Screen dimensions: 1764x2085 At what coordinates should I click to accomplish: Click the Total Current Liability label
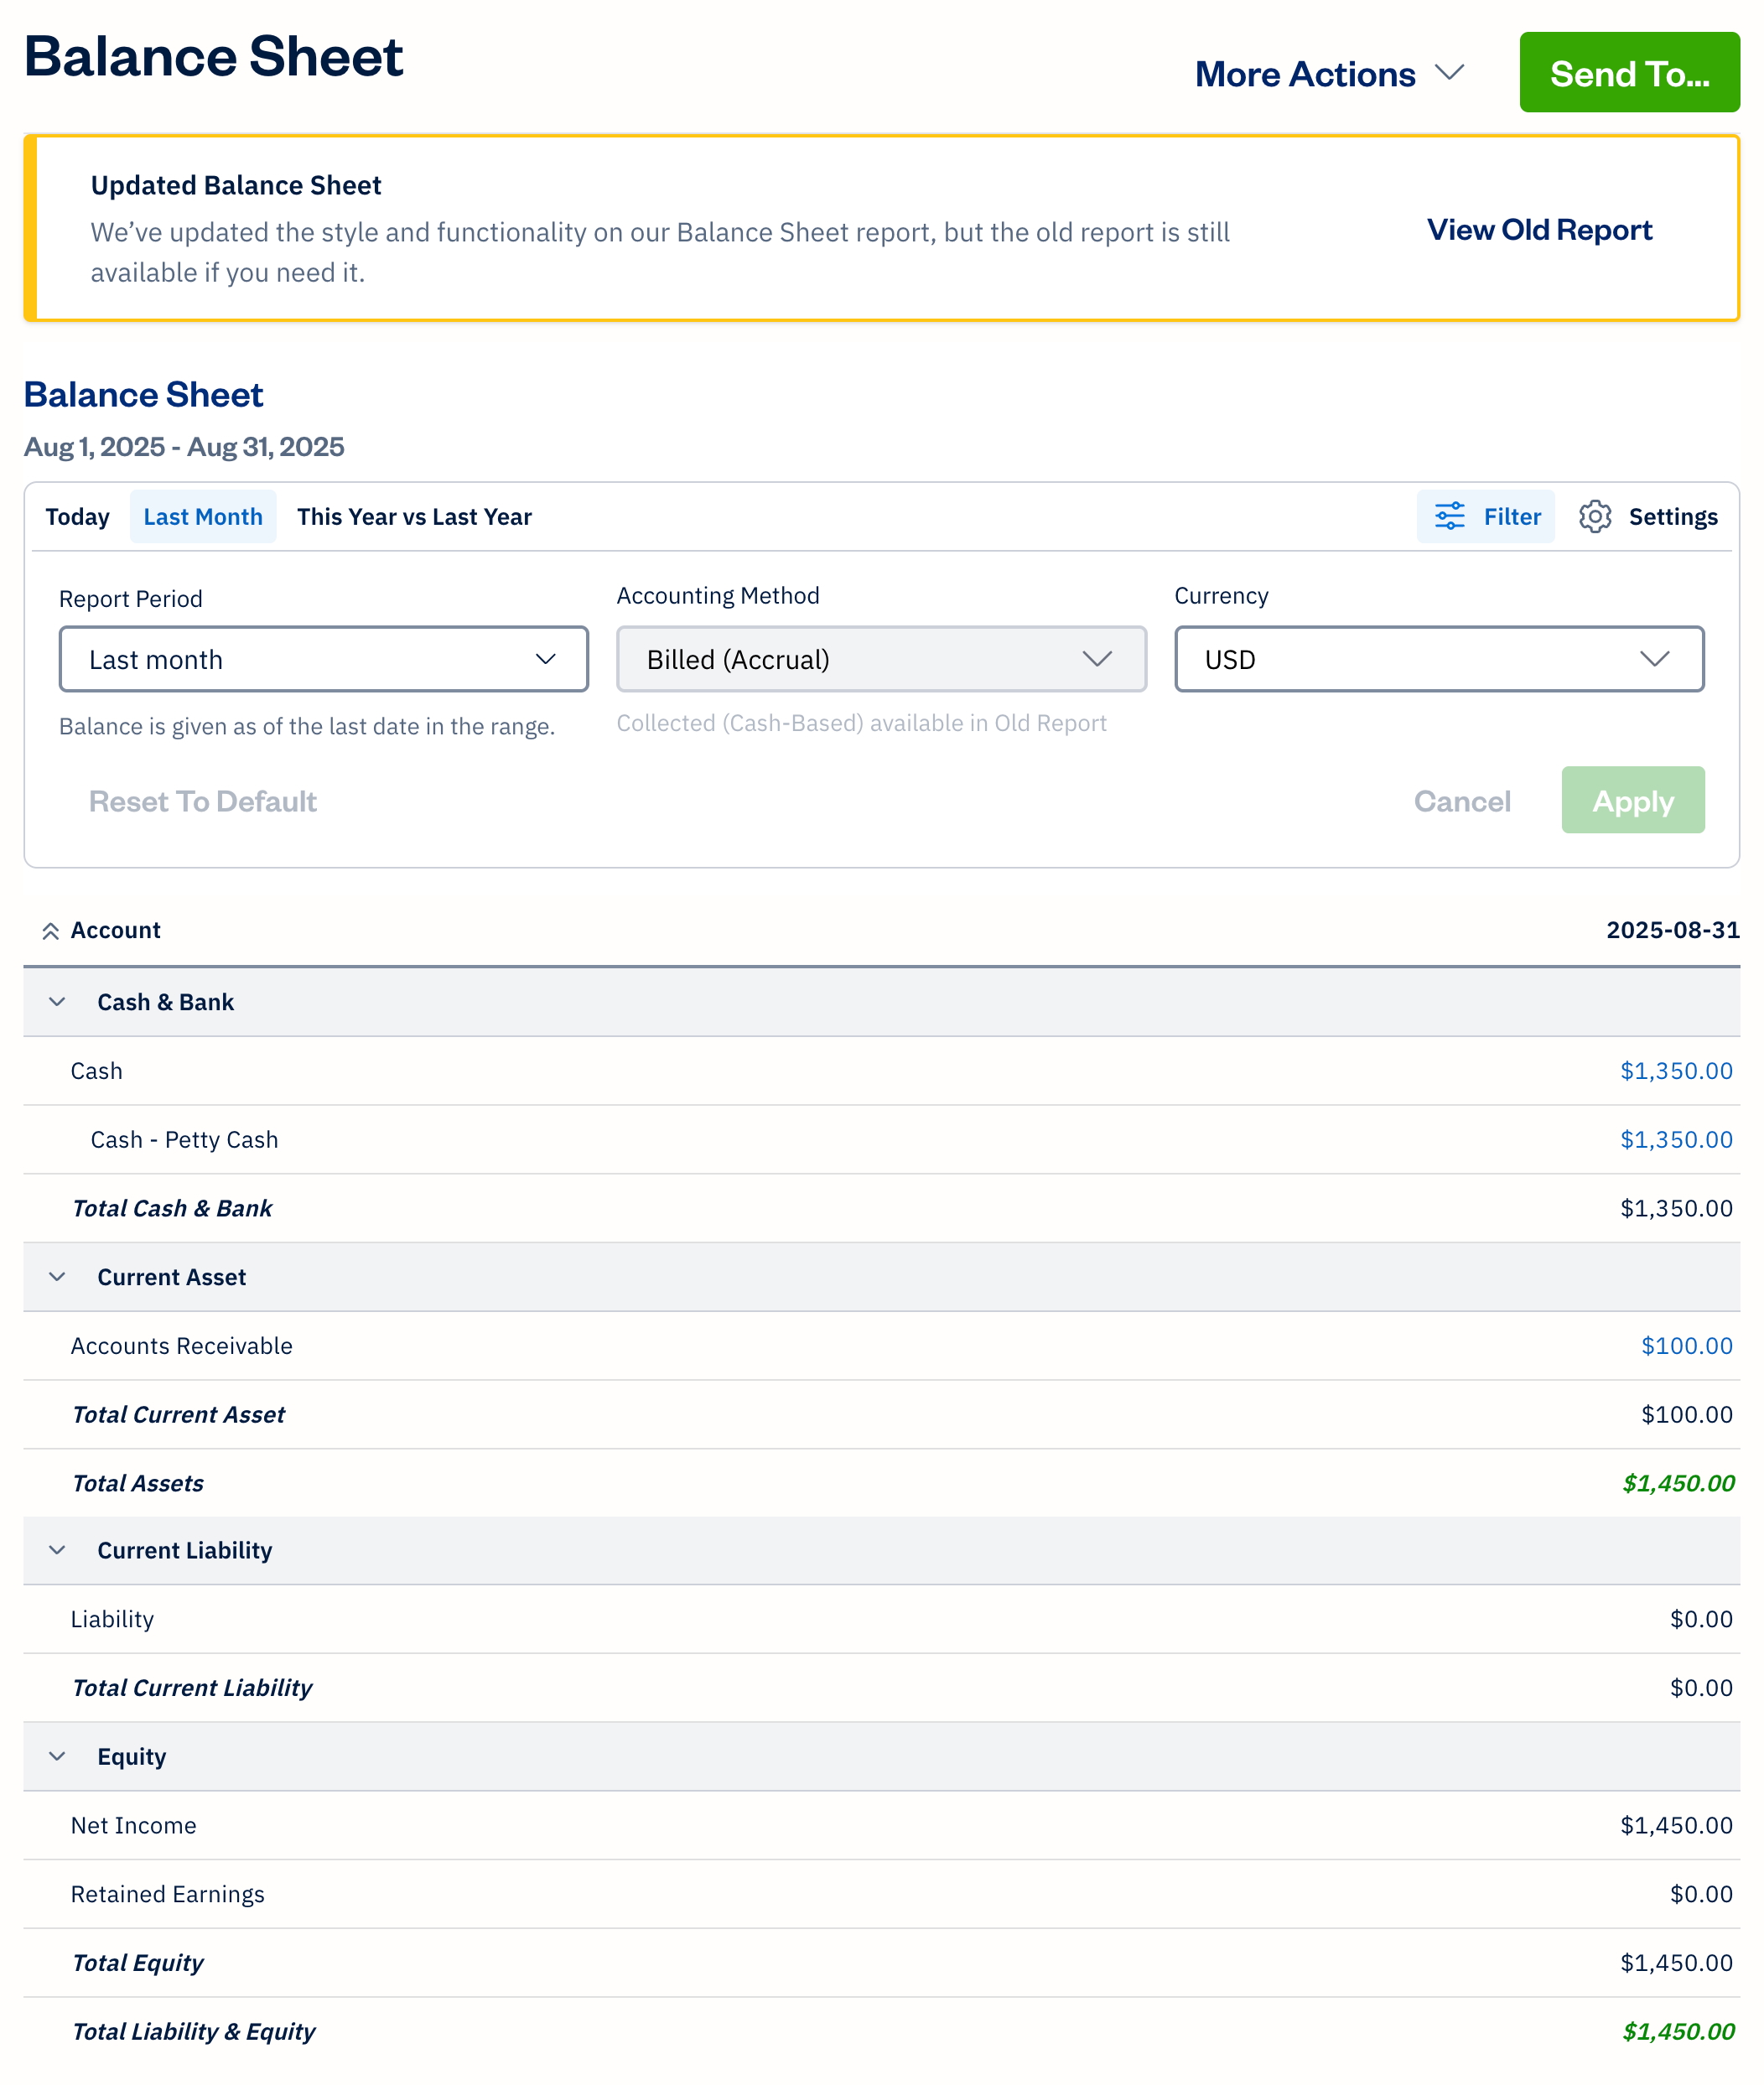pos(192,1688)
